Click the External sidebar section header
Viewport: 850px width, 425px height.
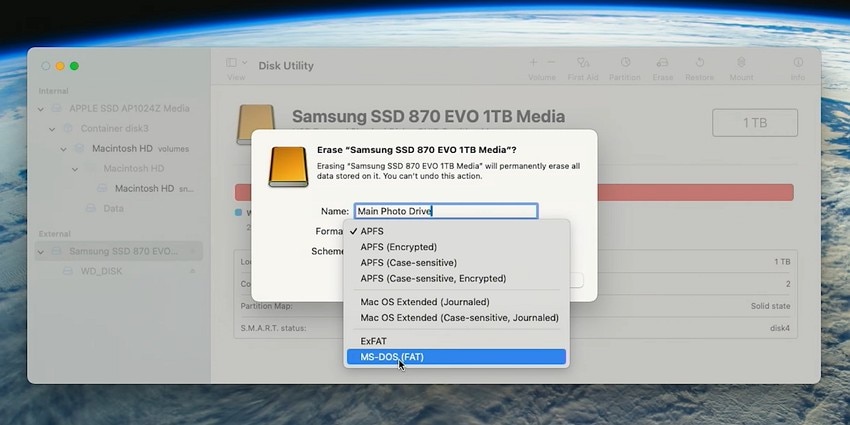(x=55, y=234)
